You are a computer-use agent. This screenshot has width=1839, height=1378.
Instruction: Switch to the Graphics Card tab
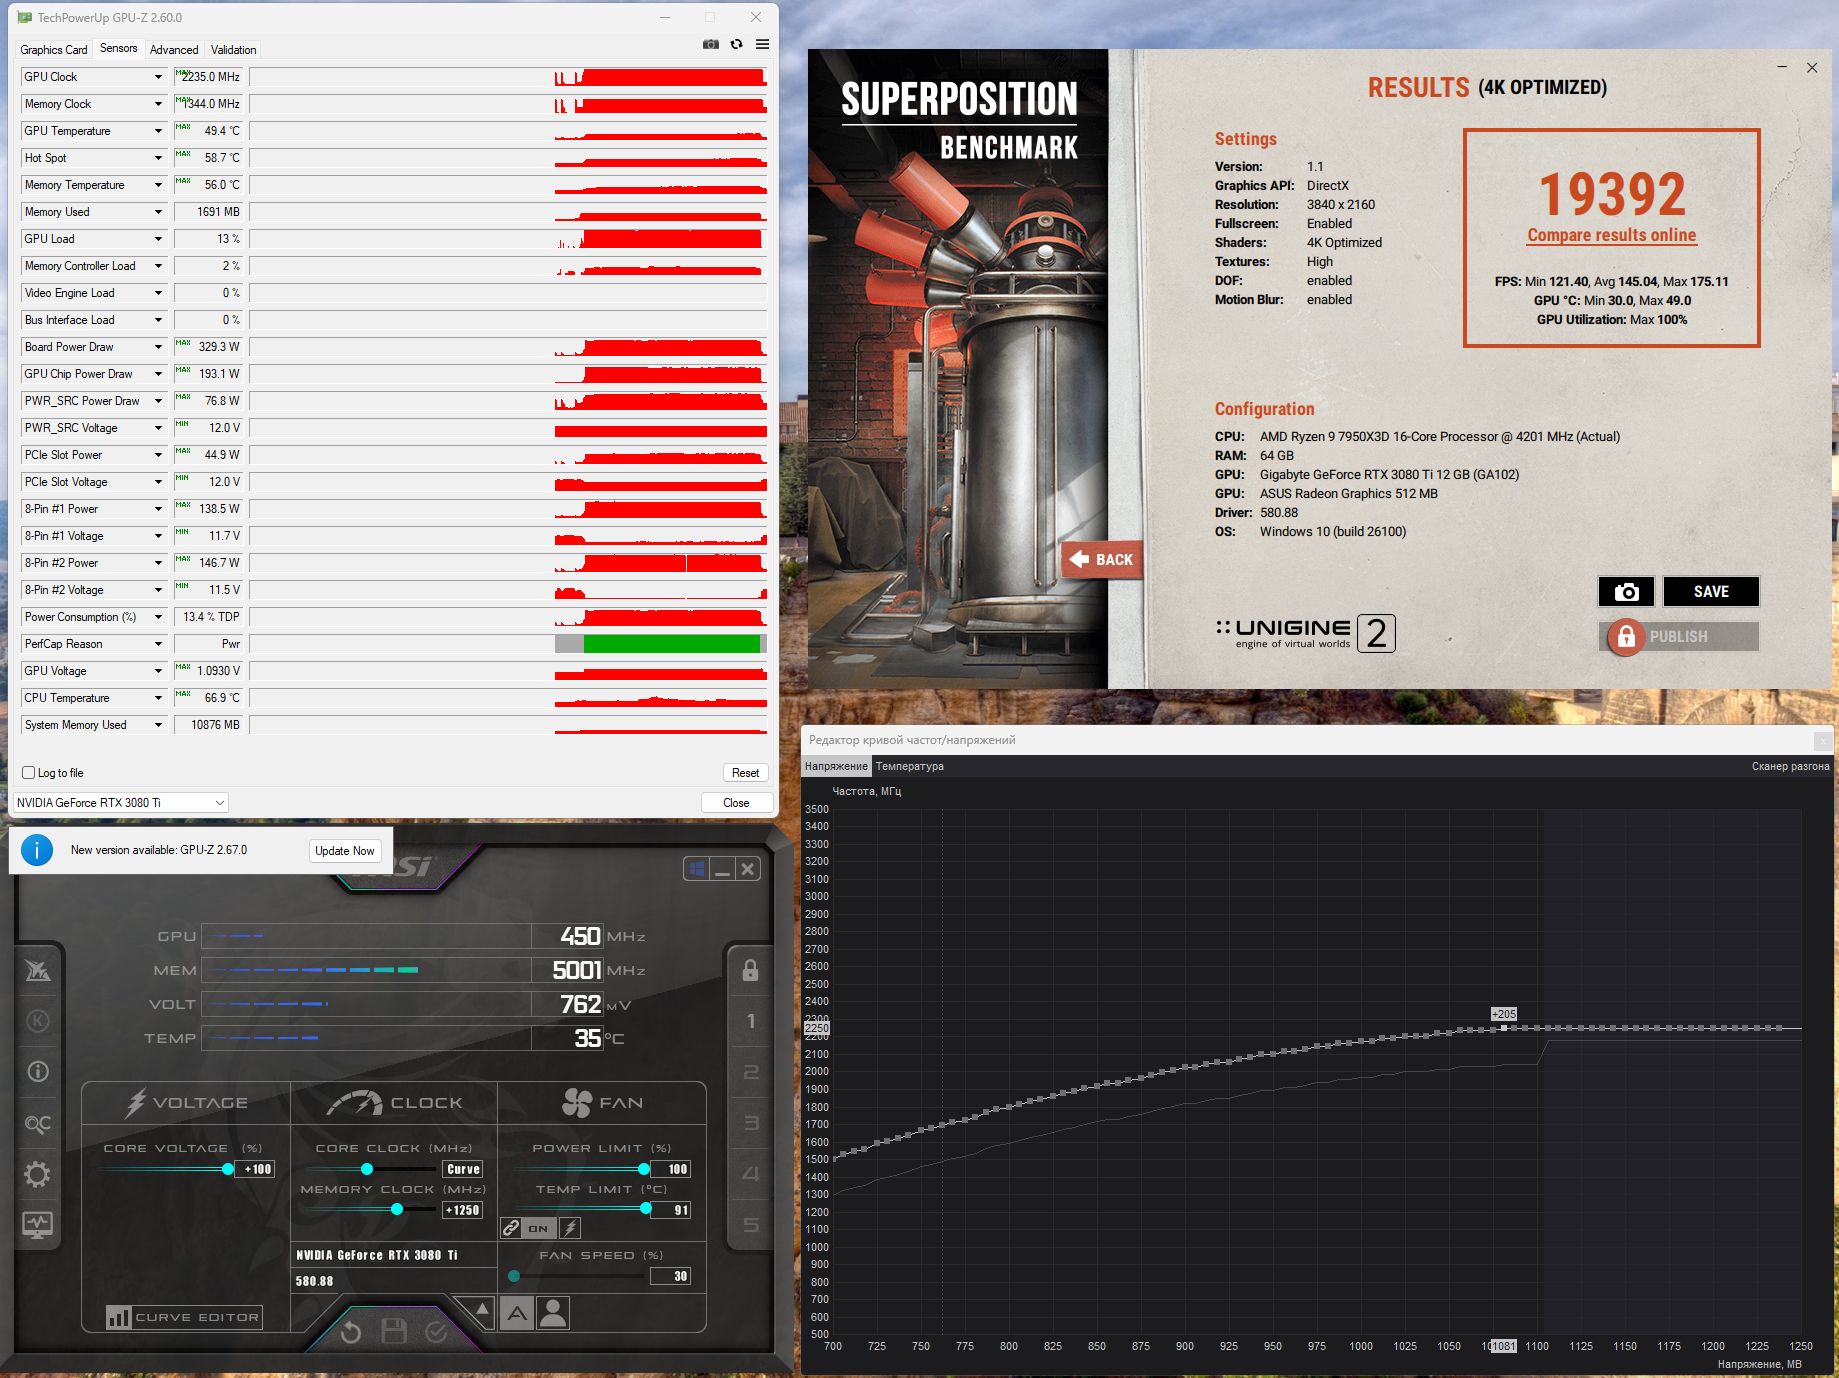54,50
